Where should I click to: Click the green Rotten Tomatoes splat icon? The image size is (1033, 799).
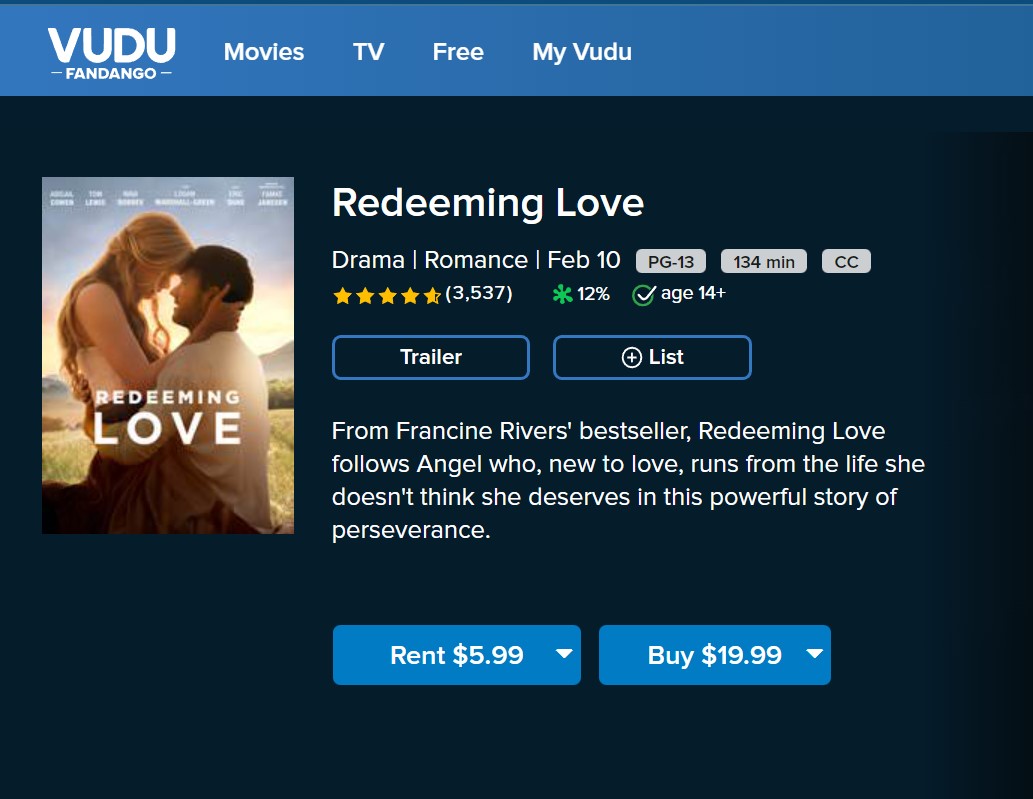point(563,294)
